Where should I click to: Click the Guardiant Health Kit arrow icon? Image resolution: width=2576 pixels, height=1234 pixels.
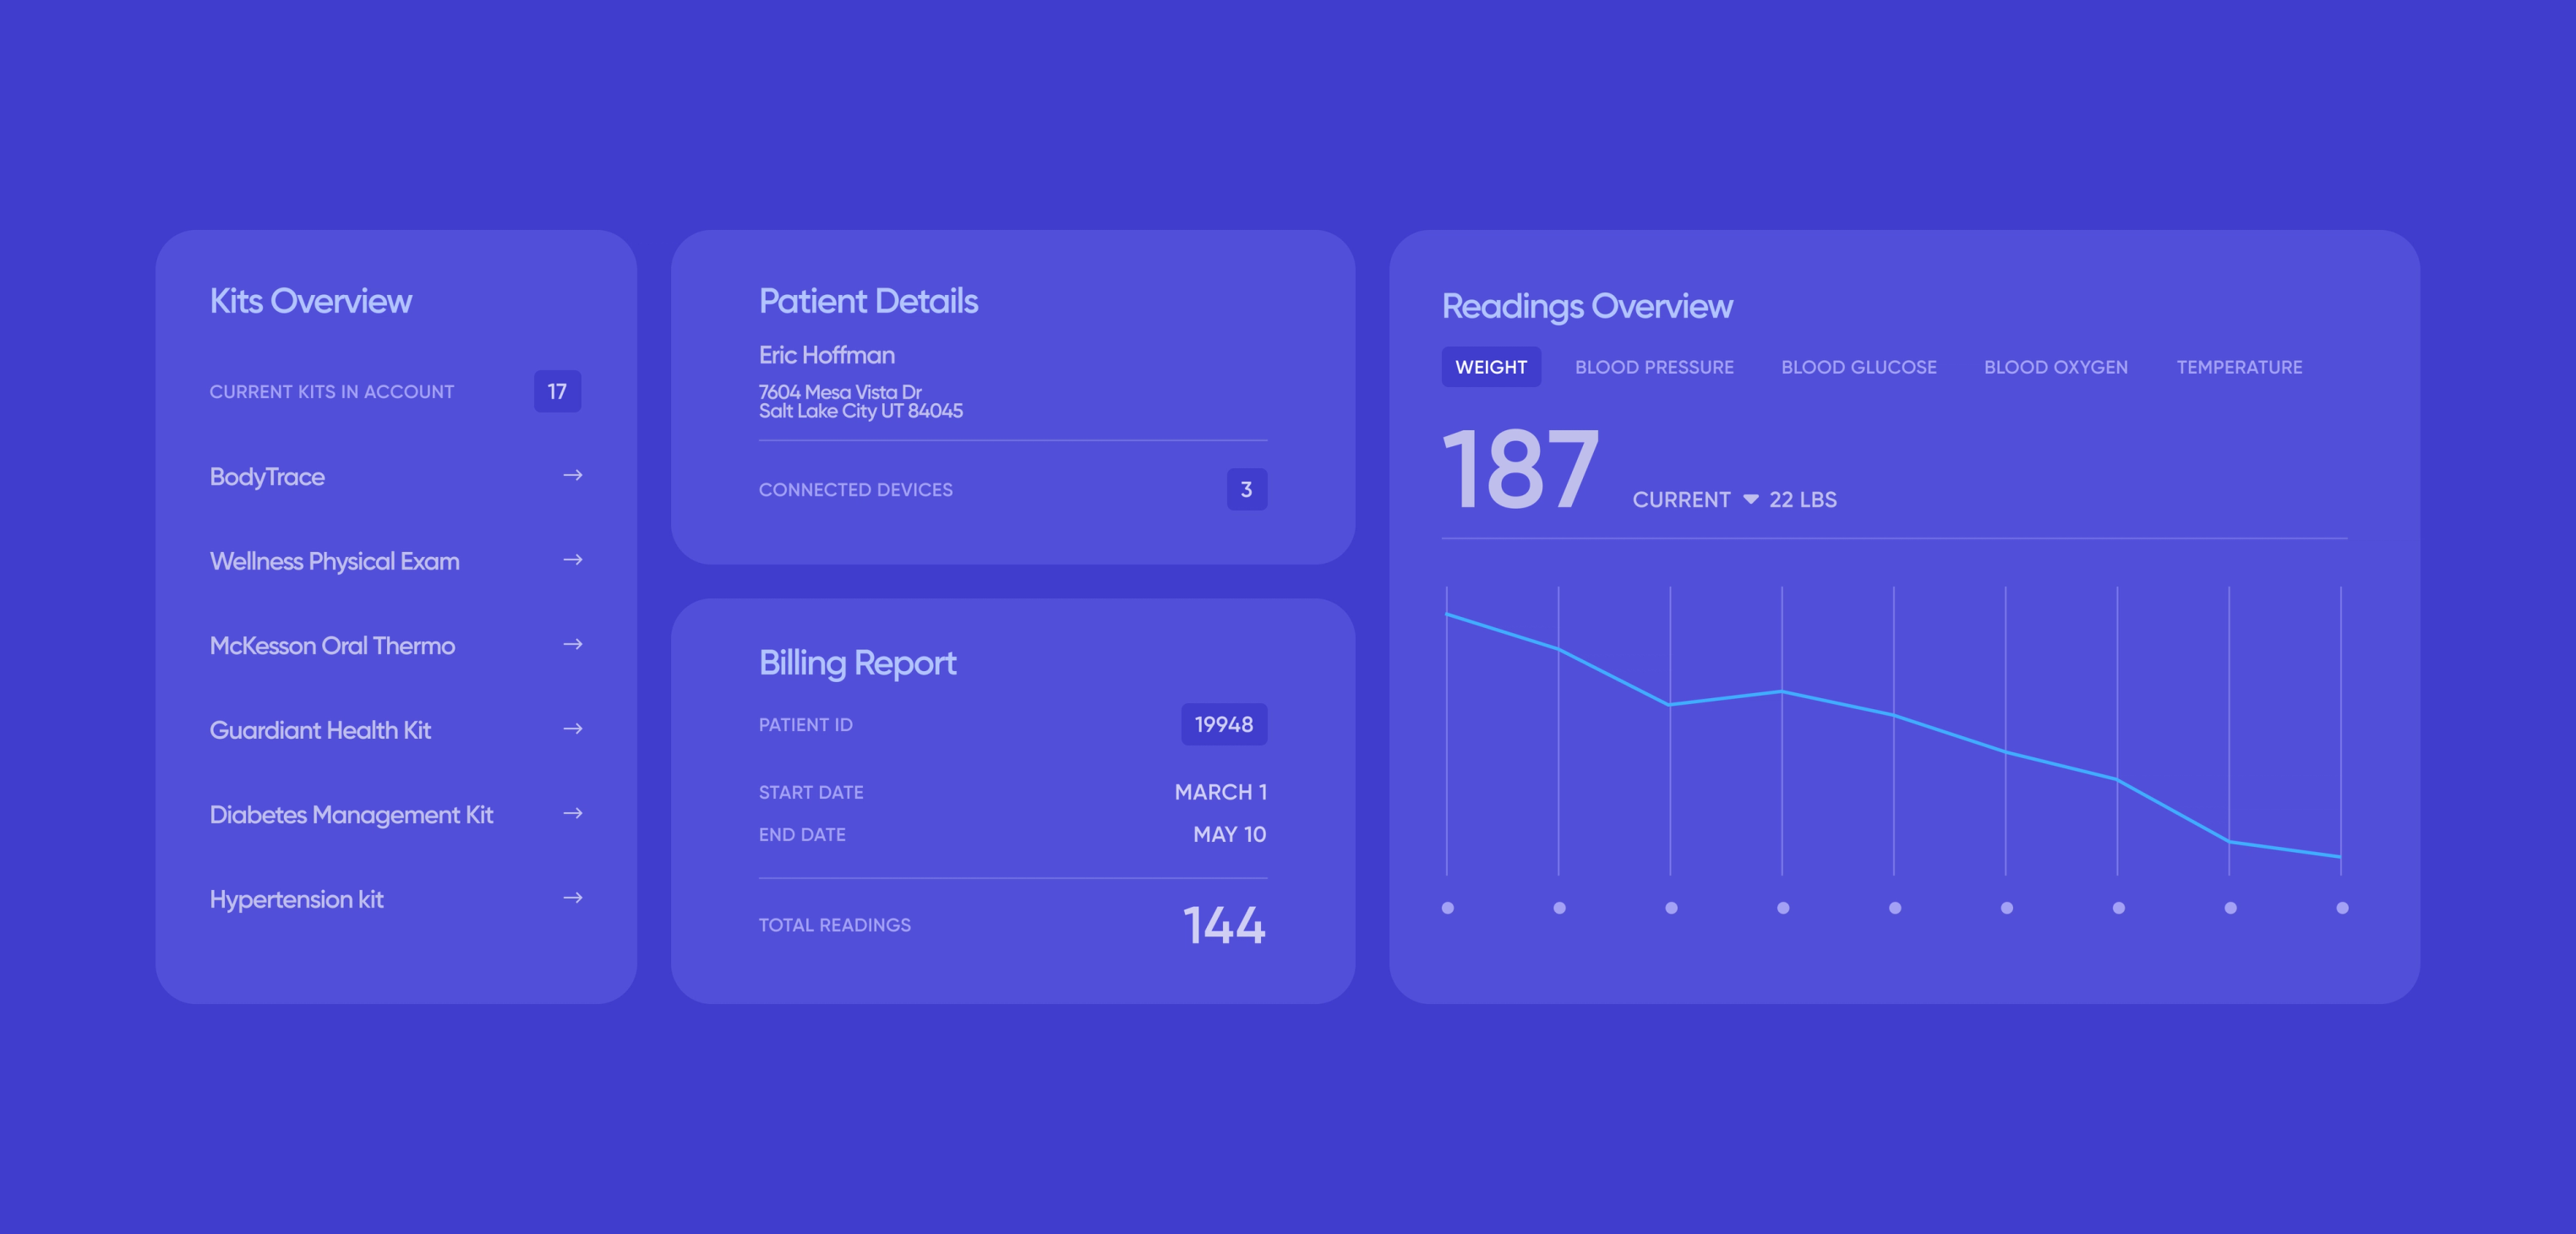(x=573, y=729)
